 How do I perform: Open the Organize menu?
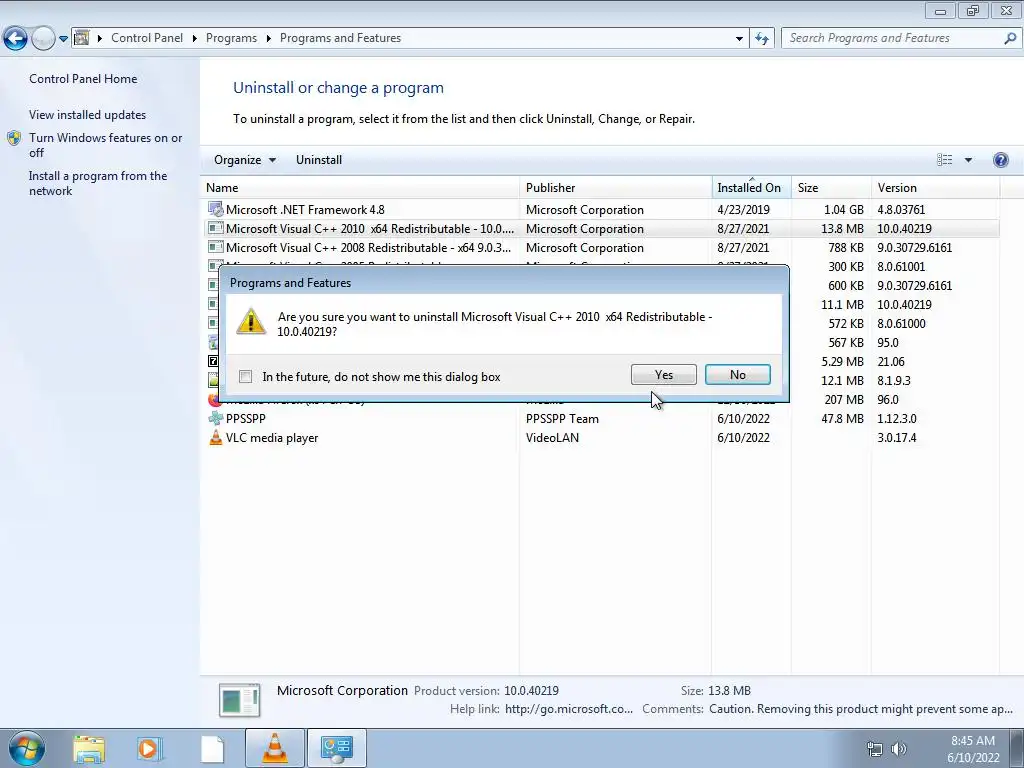pos(245,160)
